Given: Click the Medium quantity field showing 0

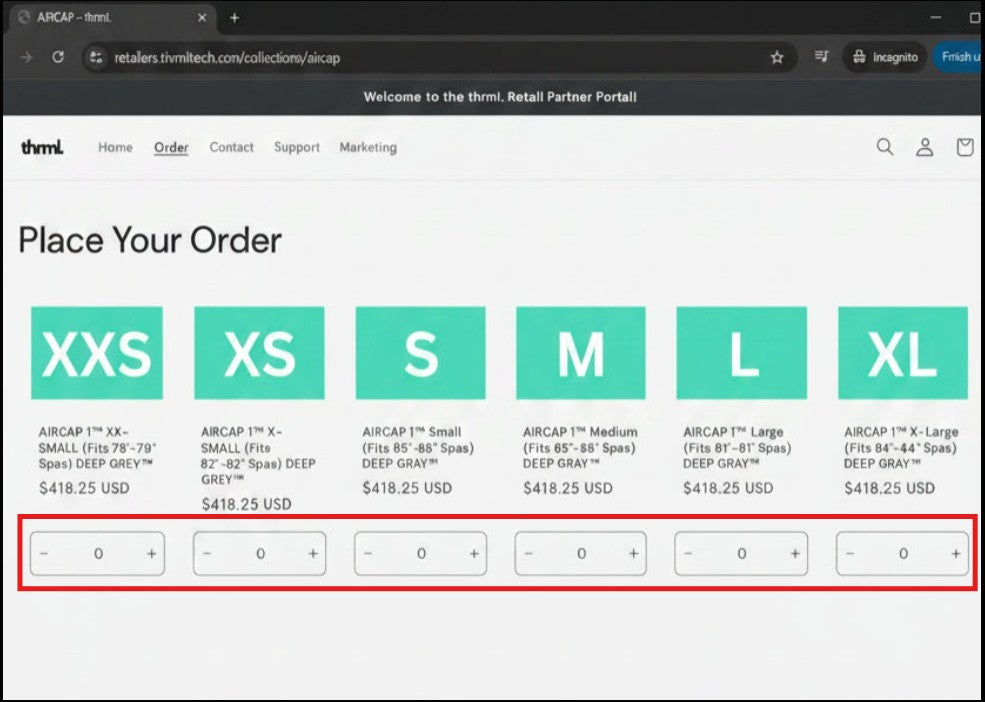Looking at the screenshot, I should pos(581,554).
